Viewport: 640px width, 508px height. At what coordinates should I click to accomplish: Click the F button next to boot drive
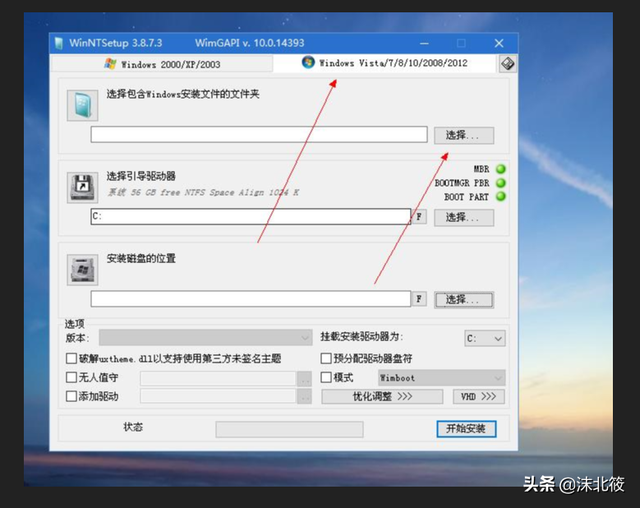(x=419, y=217)
